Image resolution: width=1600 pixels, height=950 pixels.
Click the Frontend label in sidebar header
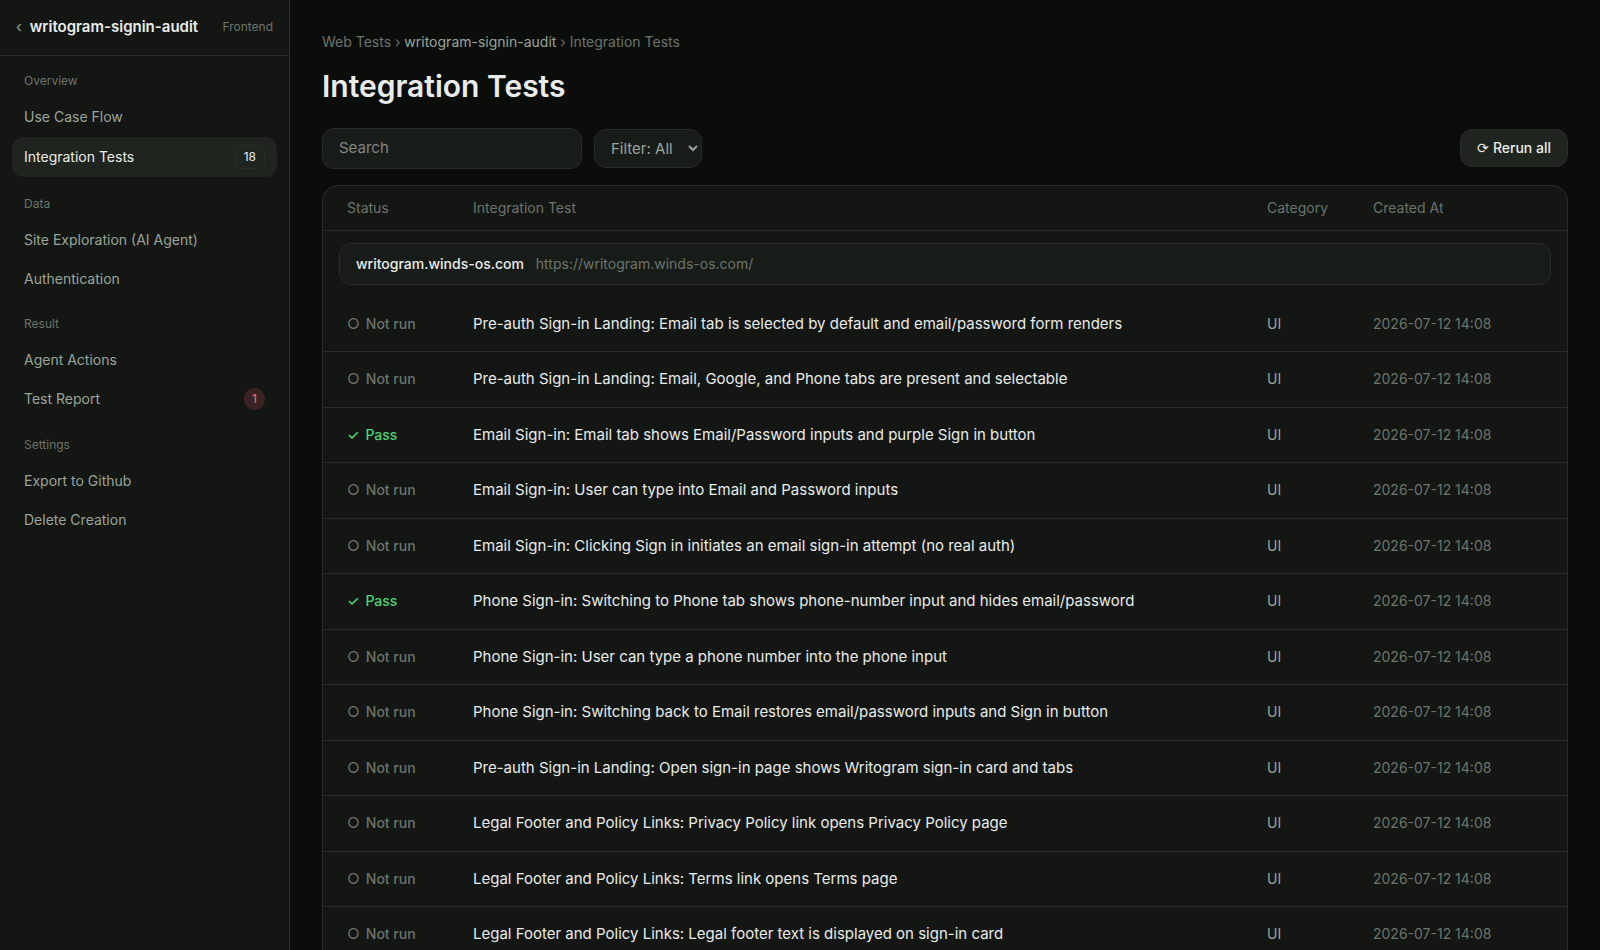pos(247,27)
